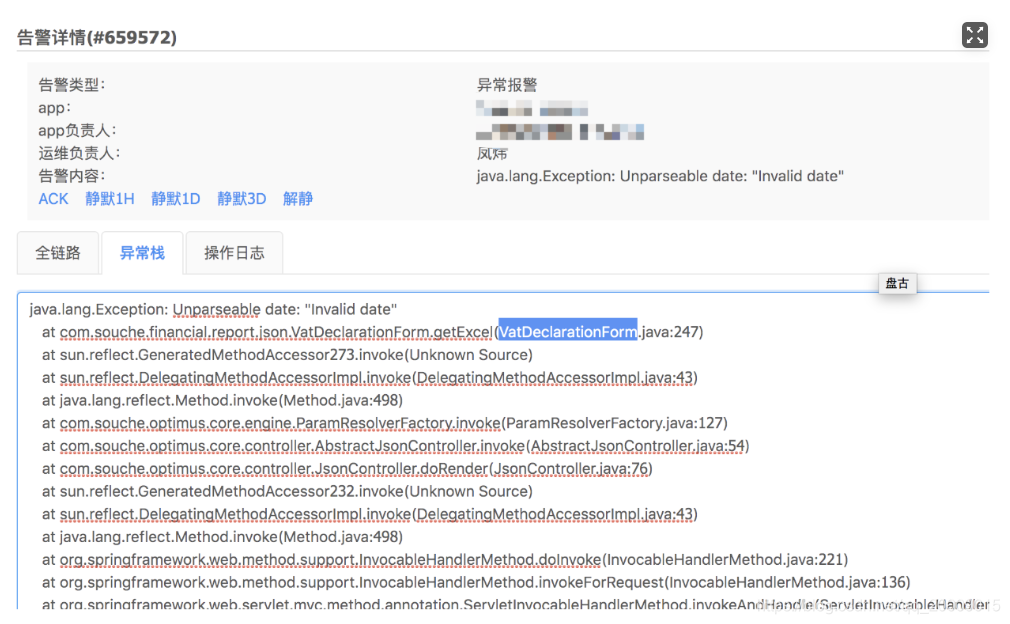This screenshot has height=624, width=1010.
Task: Click the InvocableHandlerMethod.invokeForRequest stack line
Action: [x=476, y=583]
